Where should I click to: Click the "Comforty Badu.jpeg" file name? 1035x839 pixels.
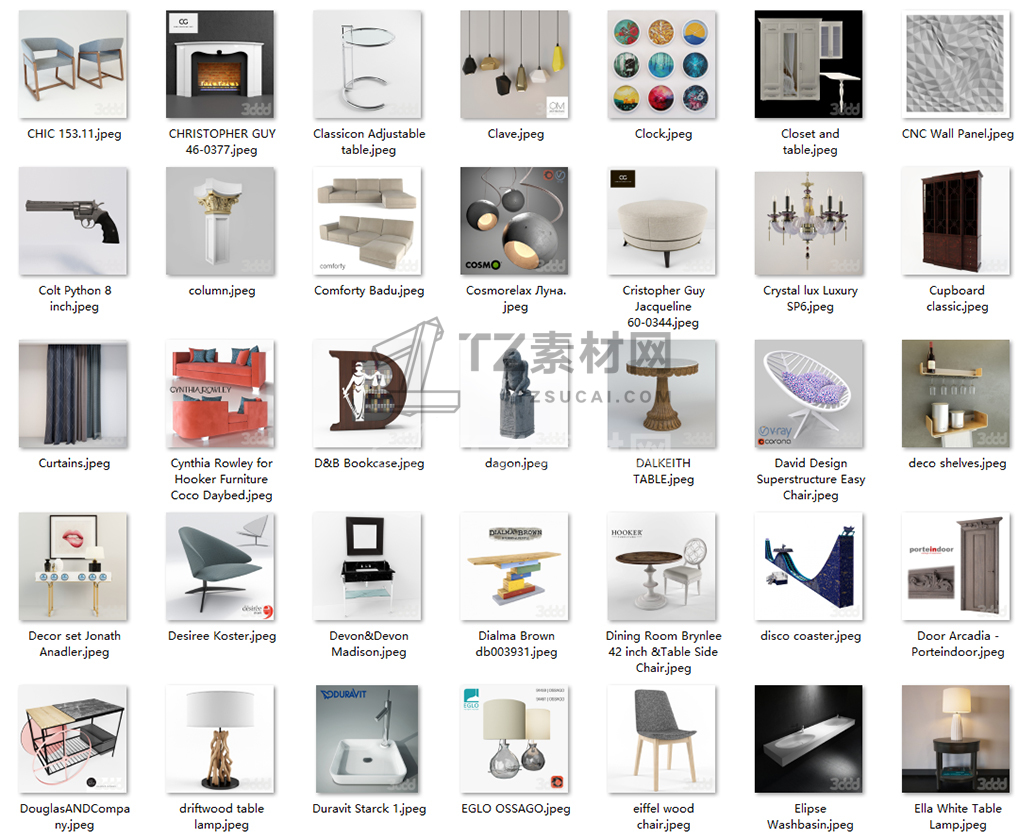click(369, 290)
